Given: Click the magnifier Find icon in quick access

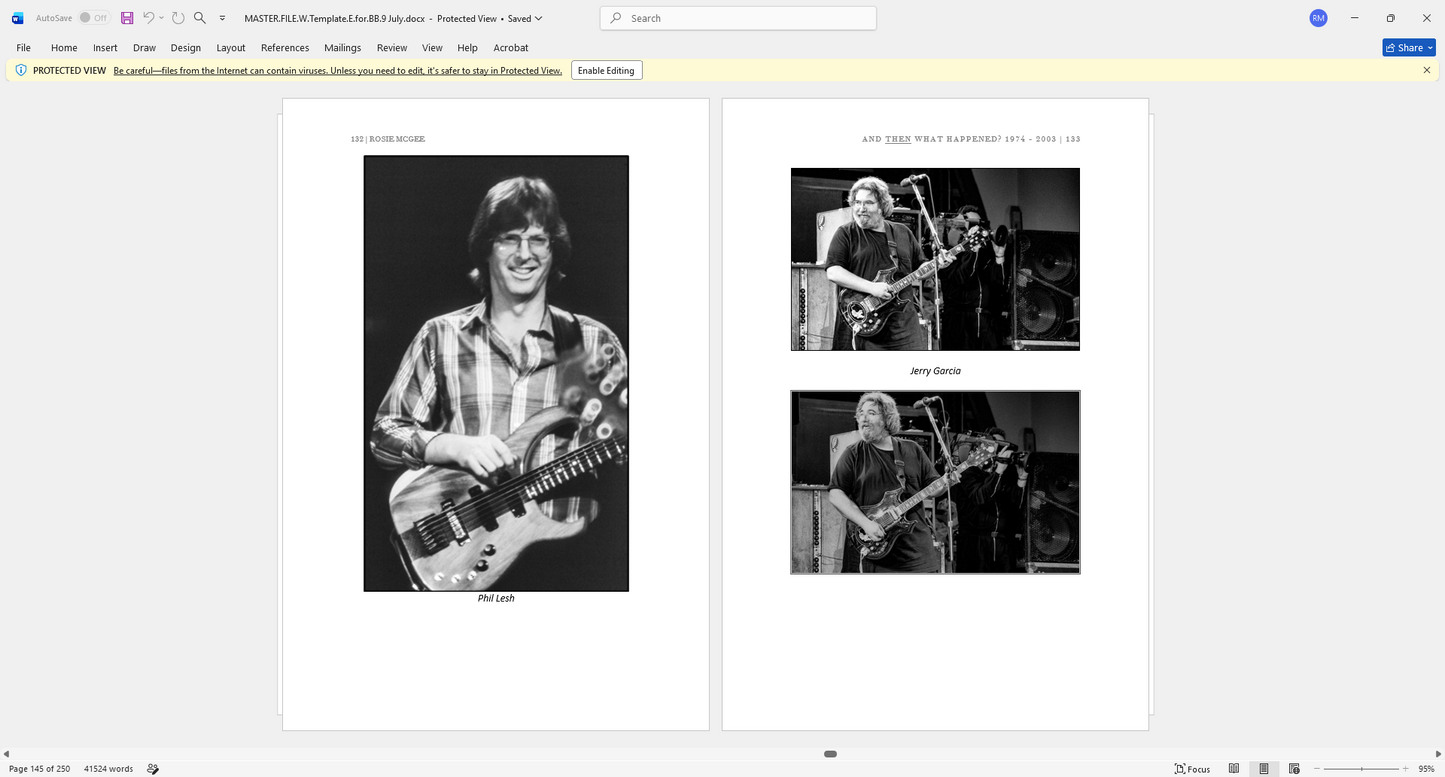Looking at the screenshot, I should (200, 18).
